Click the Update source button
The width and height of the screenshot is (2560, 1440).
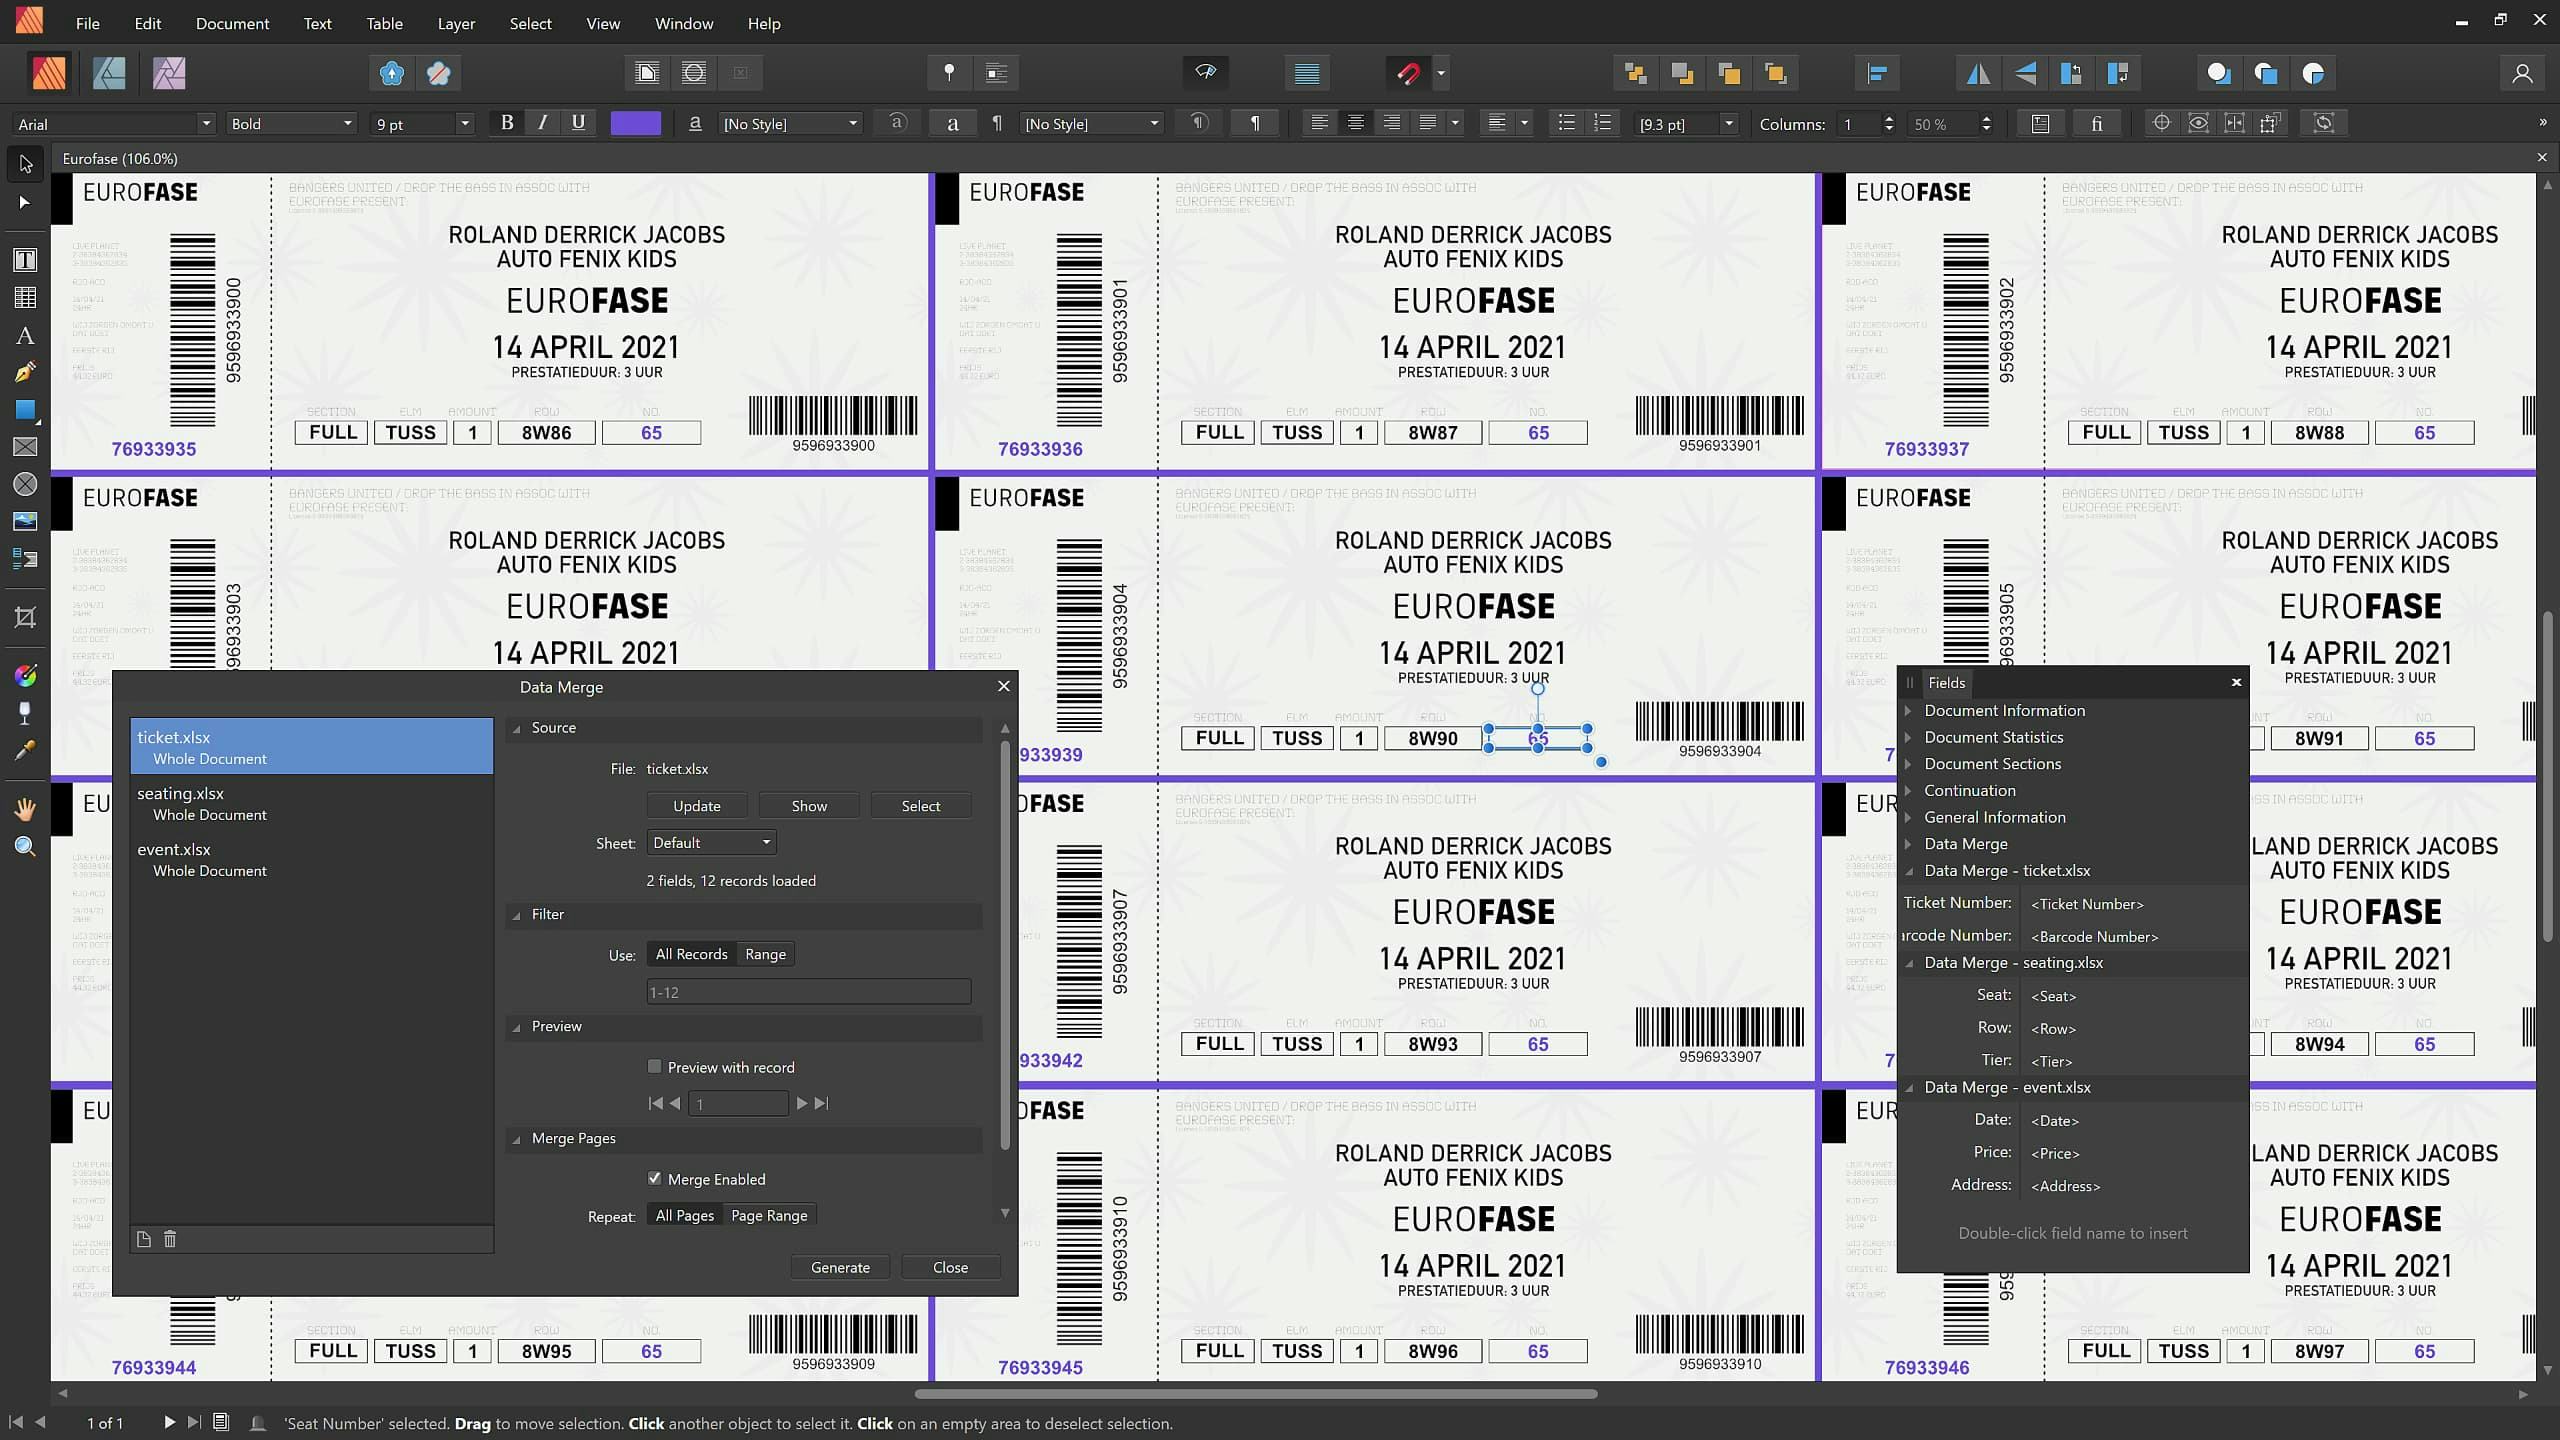click(x=696, y=806)
